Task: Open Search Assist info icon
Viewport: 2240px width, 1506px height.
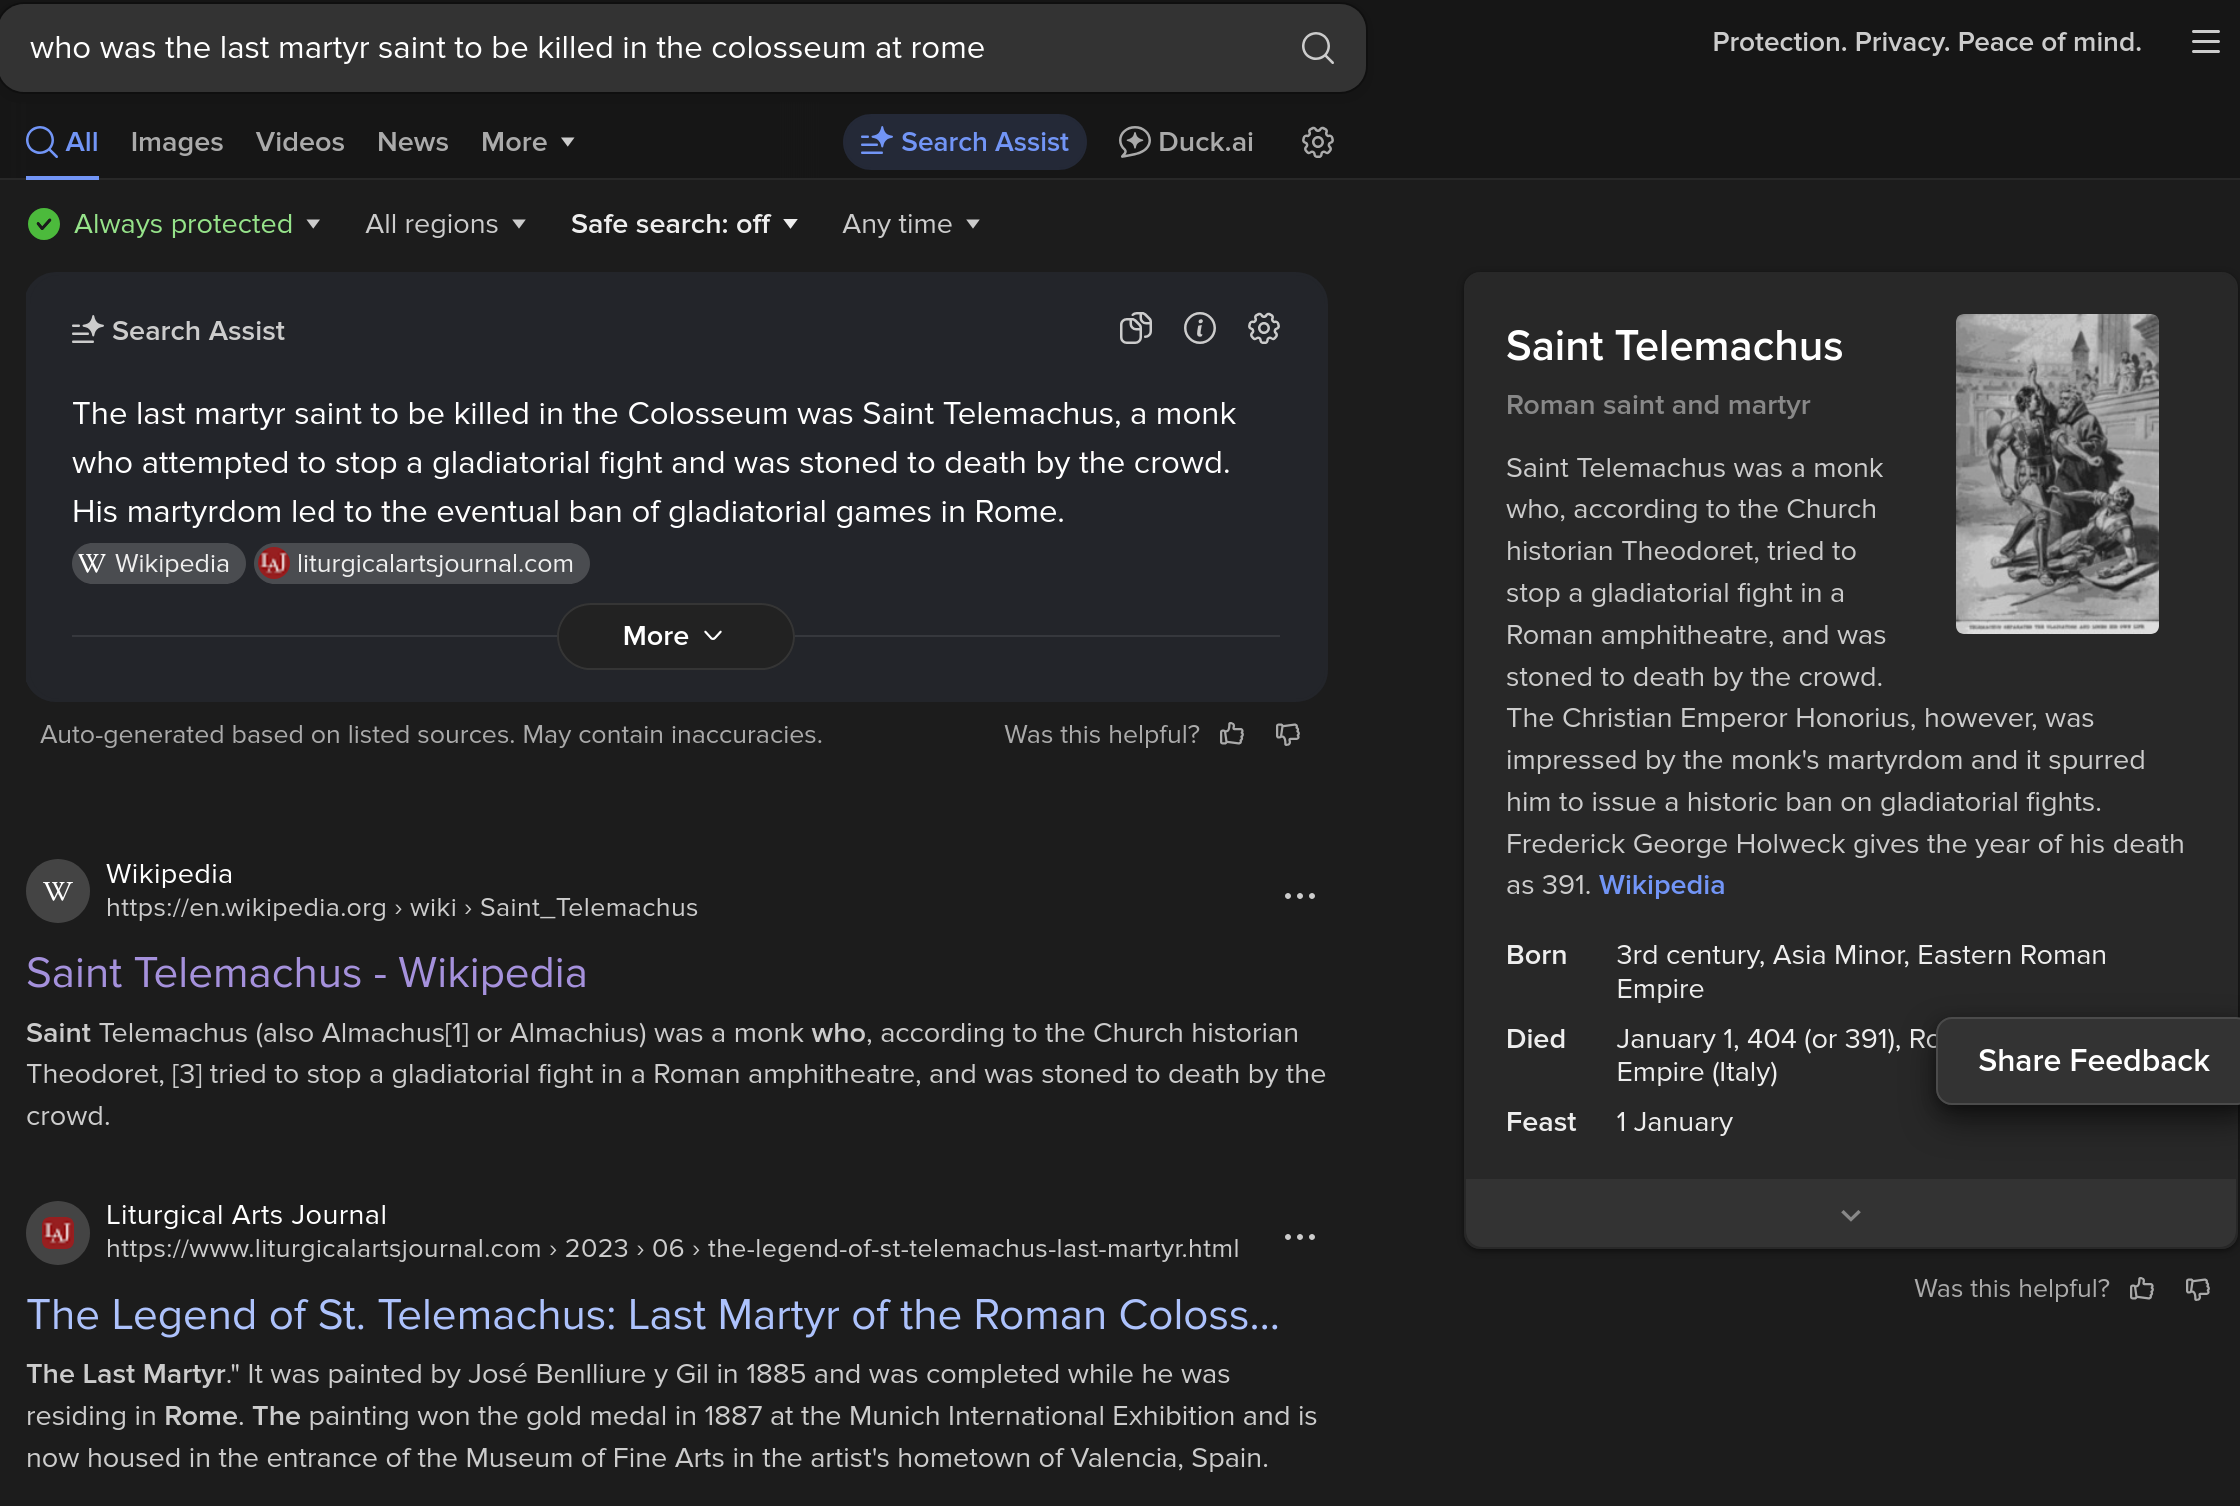Action: tap(1199, 328)
